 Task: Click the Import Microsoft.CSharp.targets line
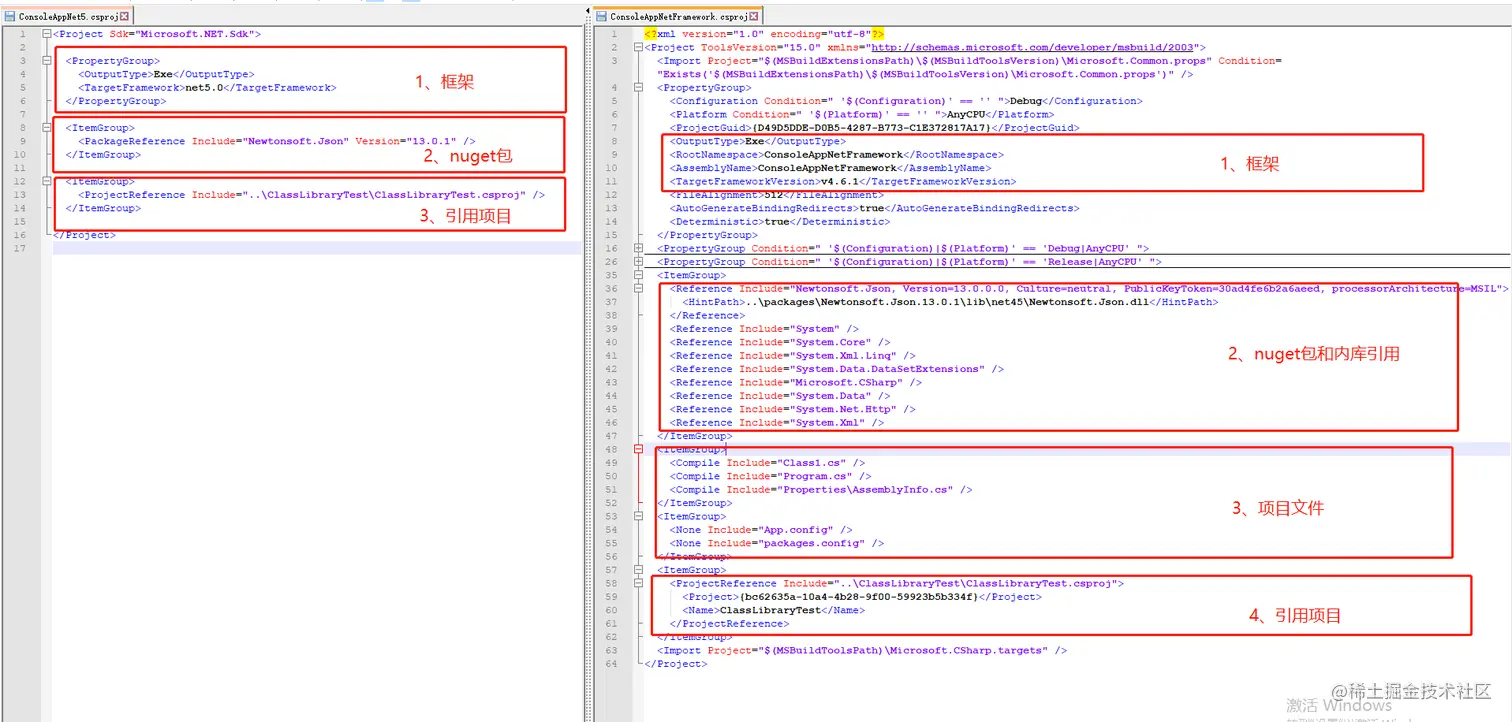(x=862, y=650)
